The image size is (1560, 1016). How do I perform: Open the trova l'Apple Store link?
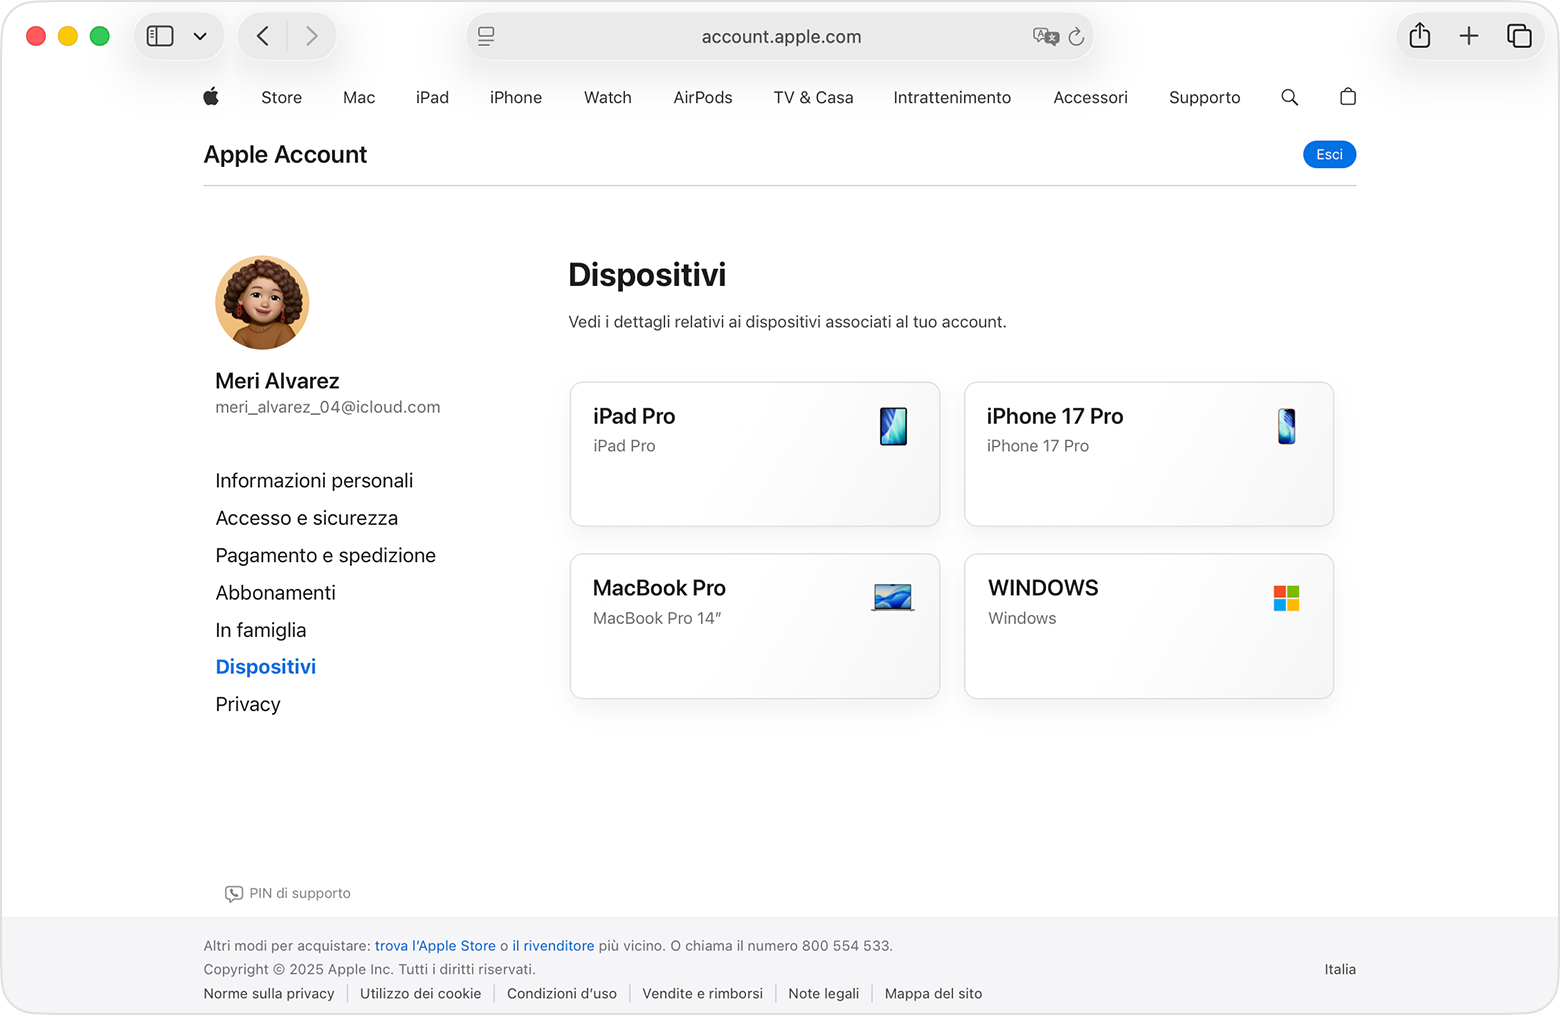pos(434,945)
